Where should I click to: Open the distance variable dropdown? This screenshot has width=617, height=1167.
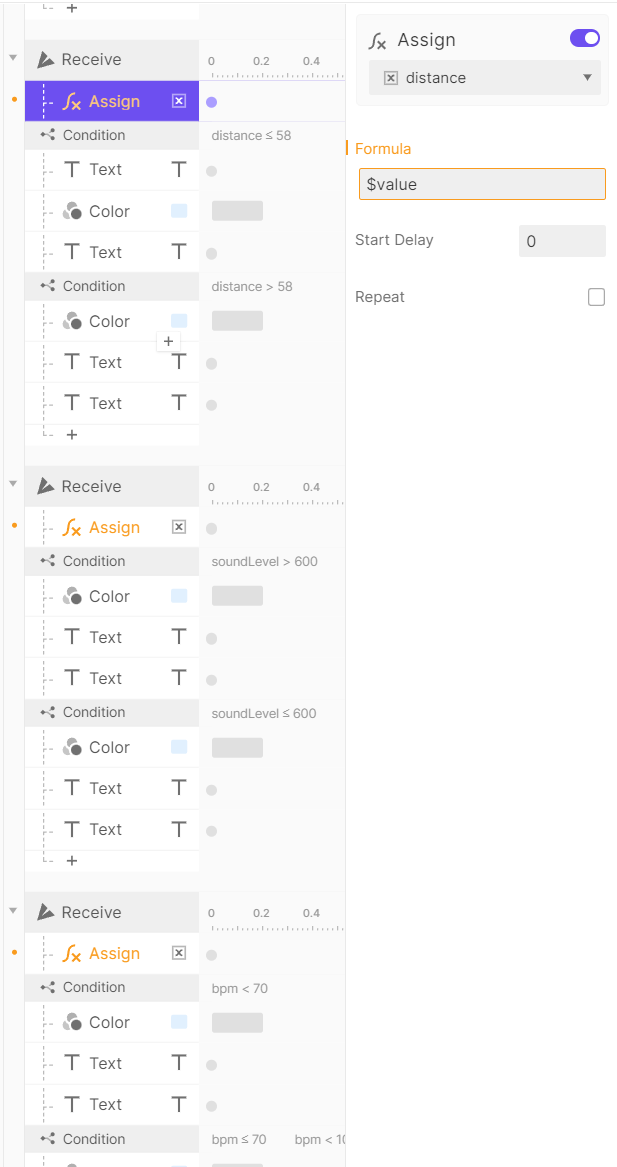(485, 78)
